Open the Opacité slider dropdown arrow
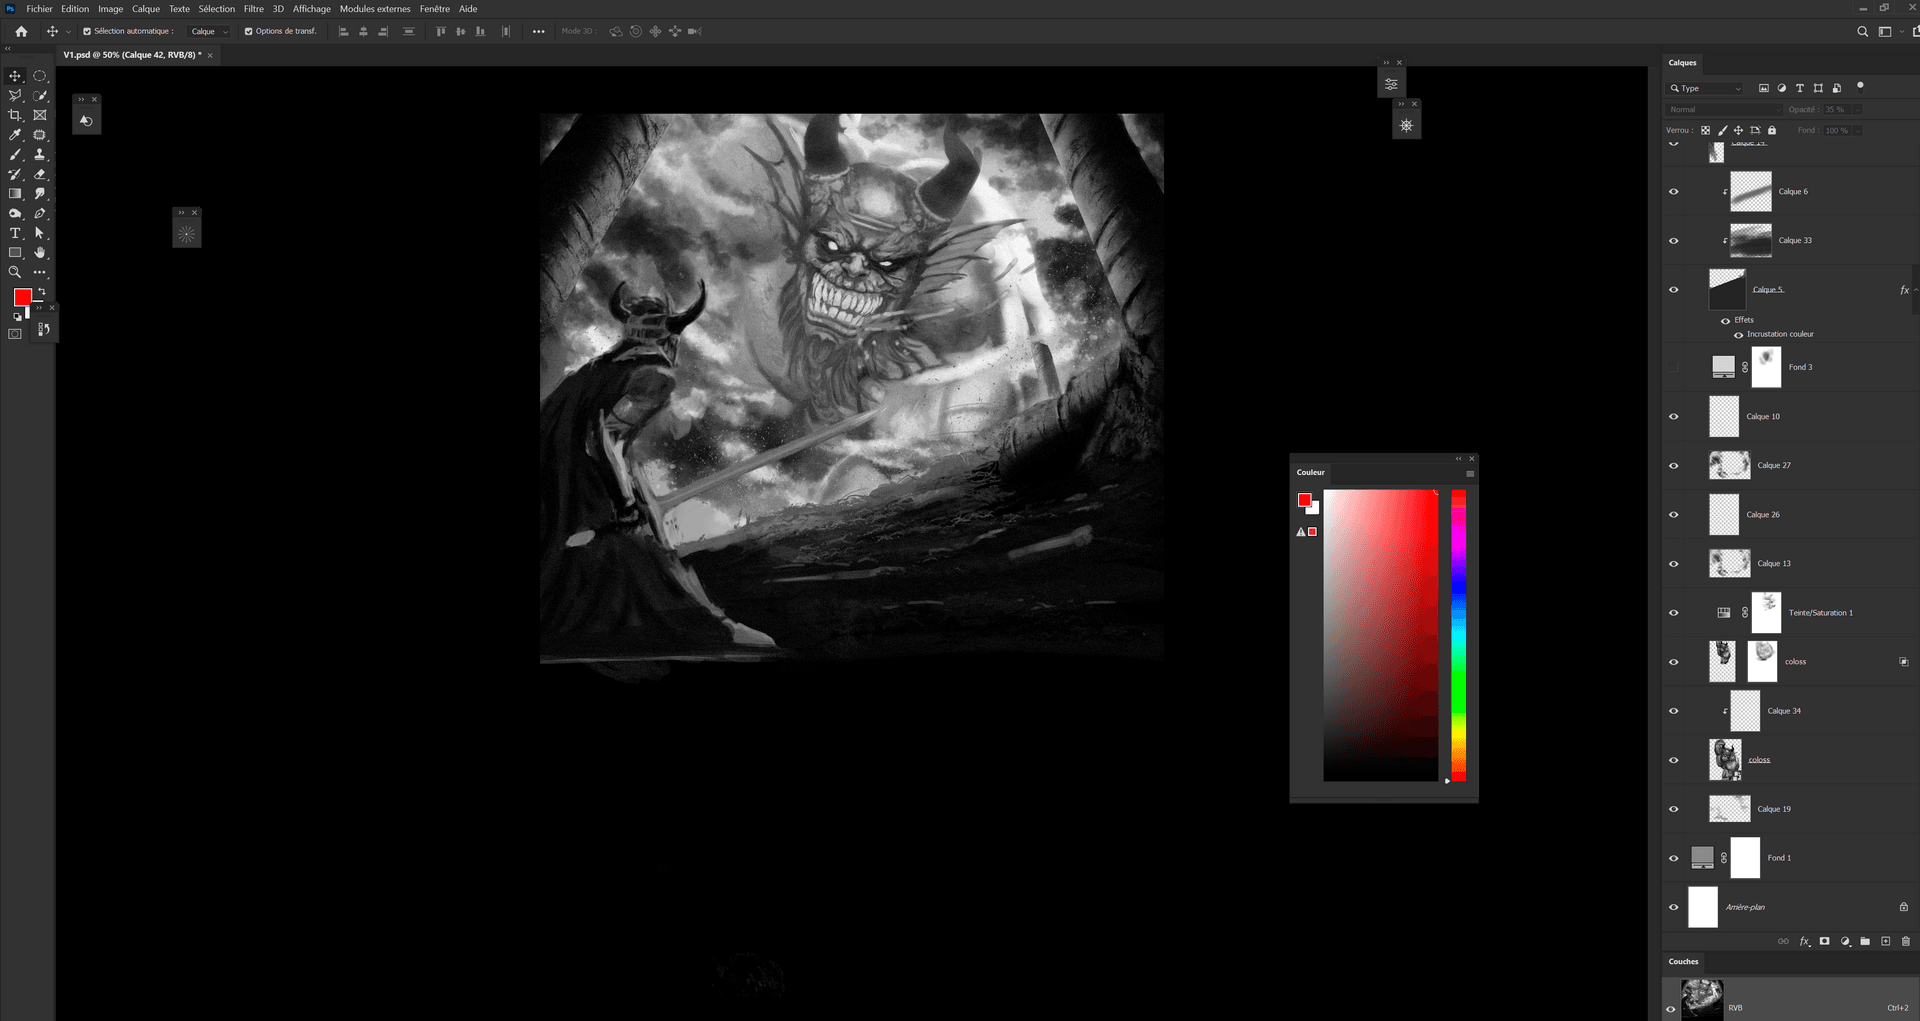Image resolution: width=1920 pixels, height=1021 pixels. 1858,109
